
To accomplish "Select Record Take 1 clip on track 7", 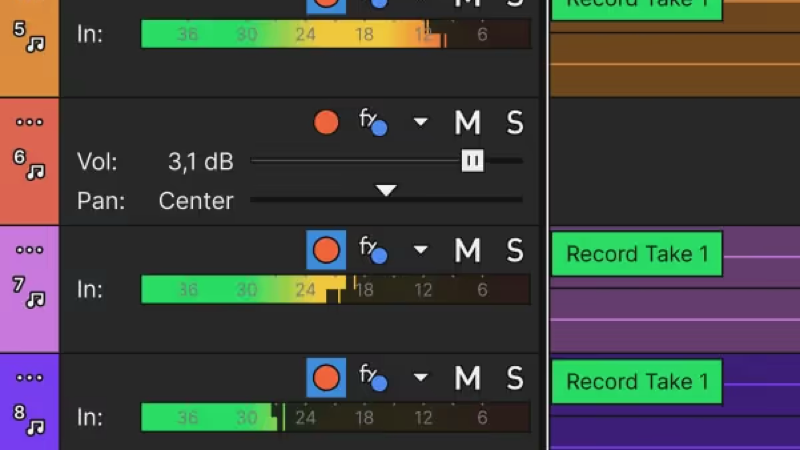I will pos(637,254).
